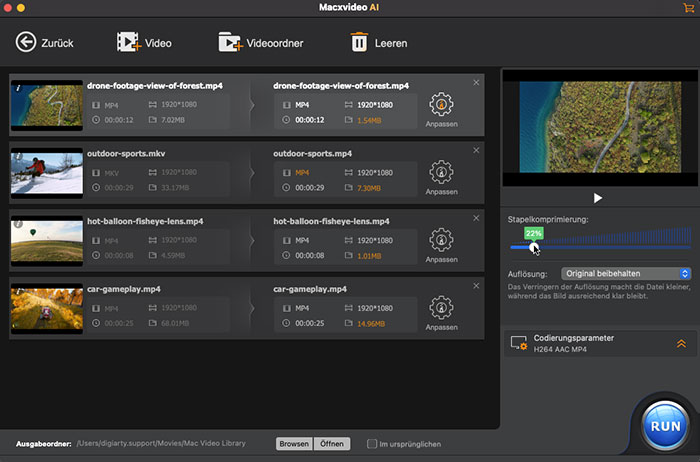Click the Ausgabeordner path field
This screenshot has width=700, height=462.
pos(161,443)
